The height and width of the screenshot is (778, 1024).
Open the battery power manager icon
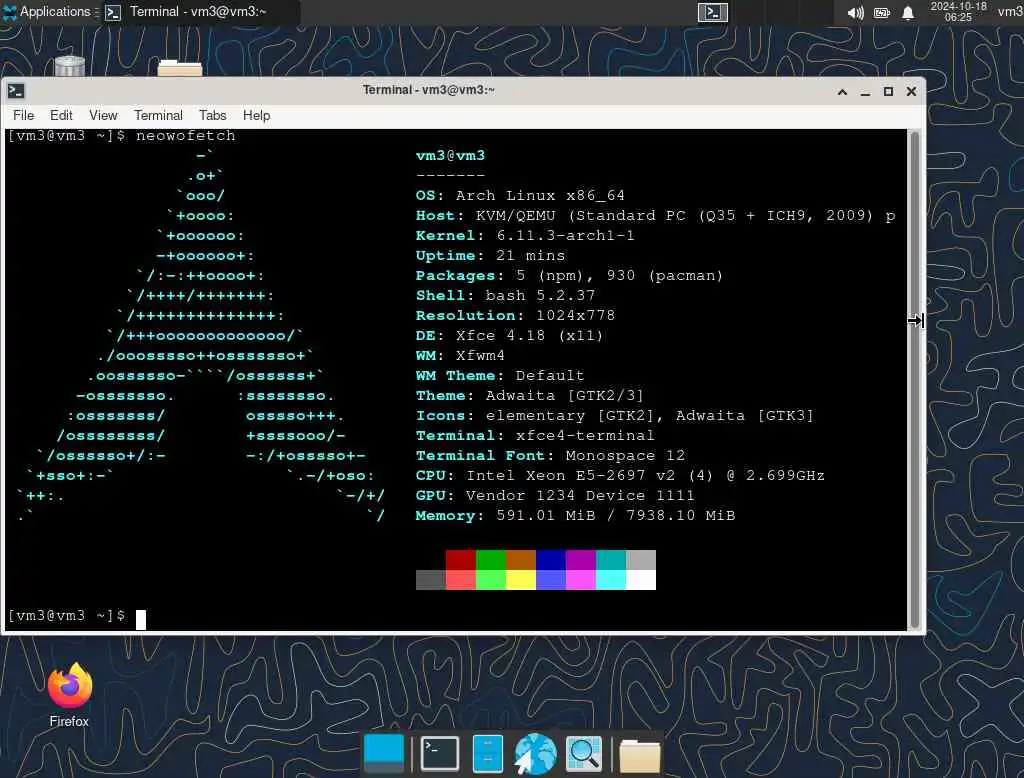882,13
